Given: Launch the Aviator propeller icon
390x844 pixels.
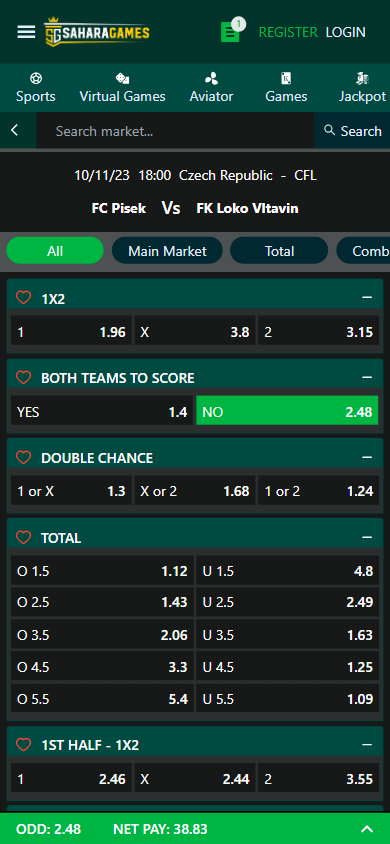Looking at the screenshot, I should [x=211, y=79].
